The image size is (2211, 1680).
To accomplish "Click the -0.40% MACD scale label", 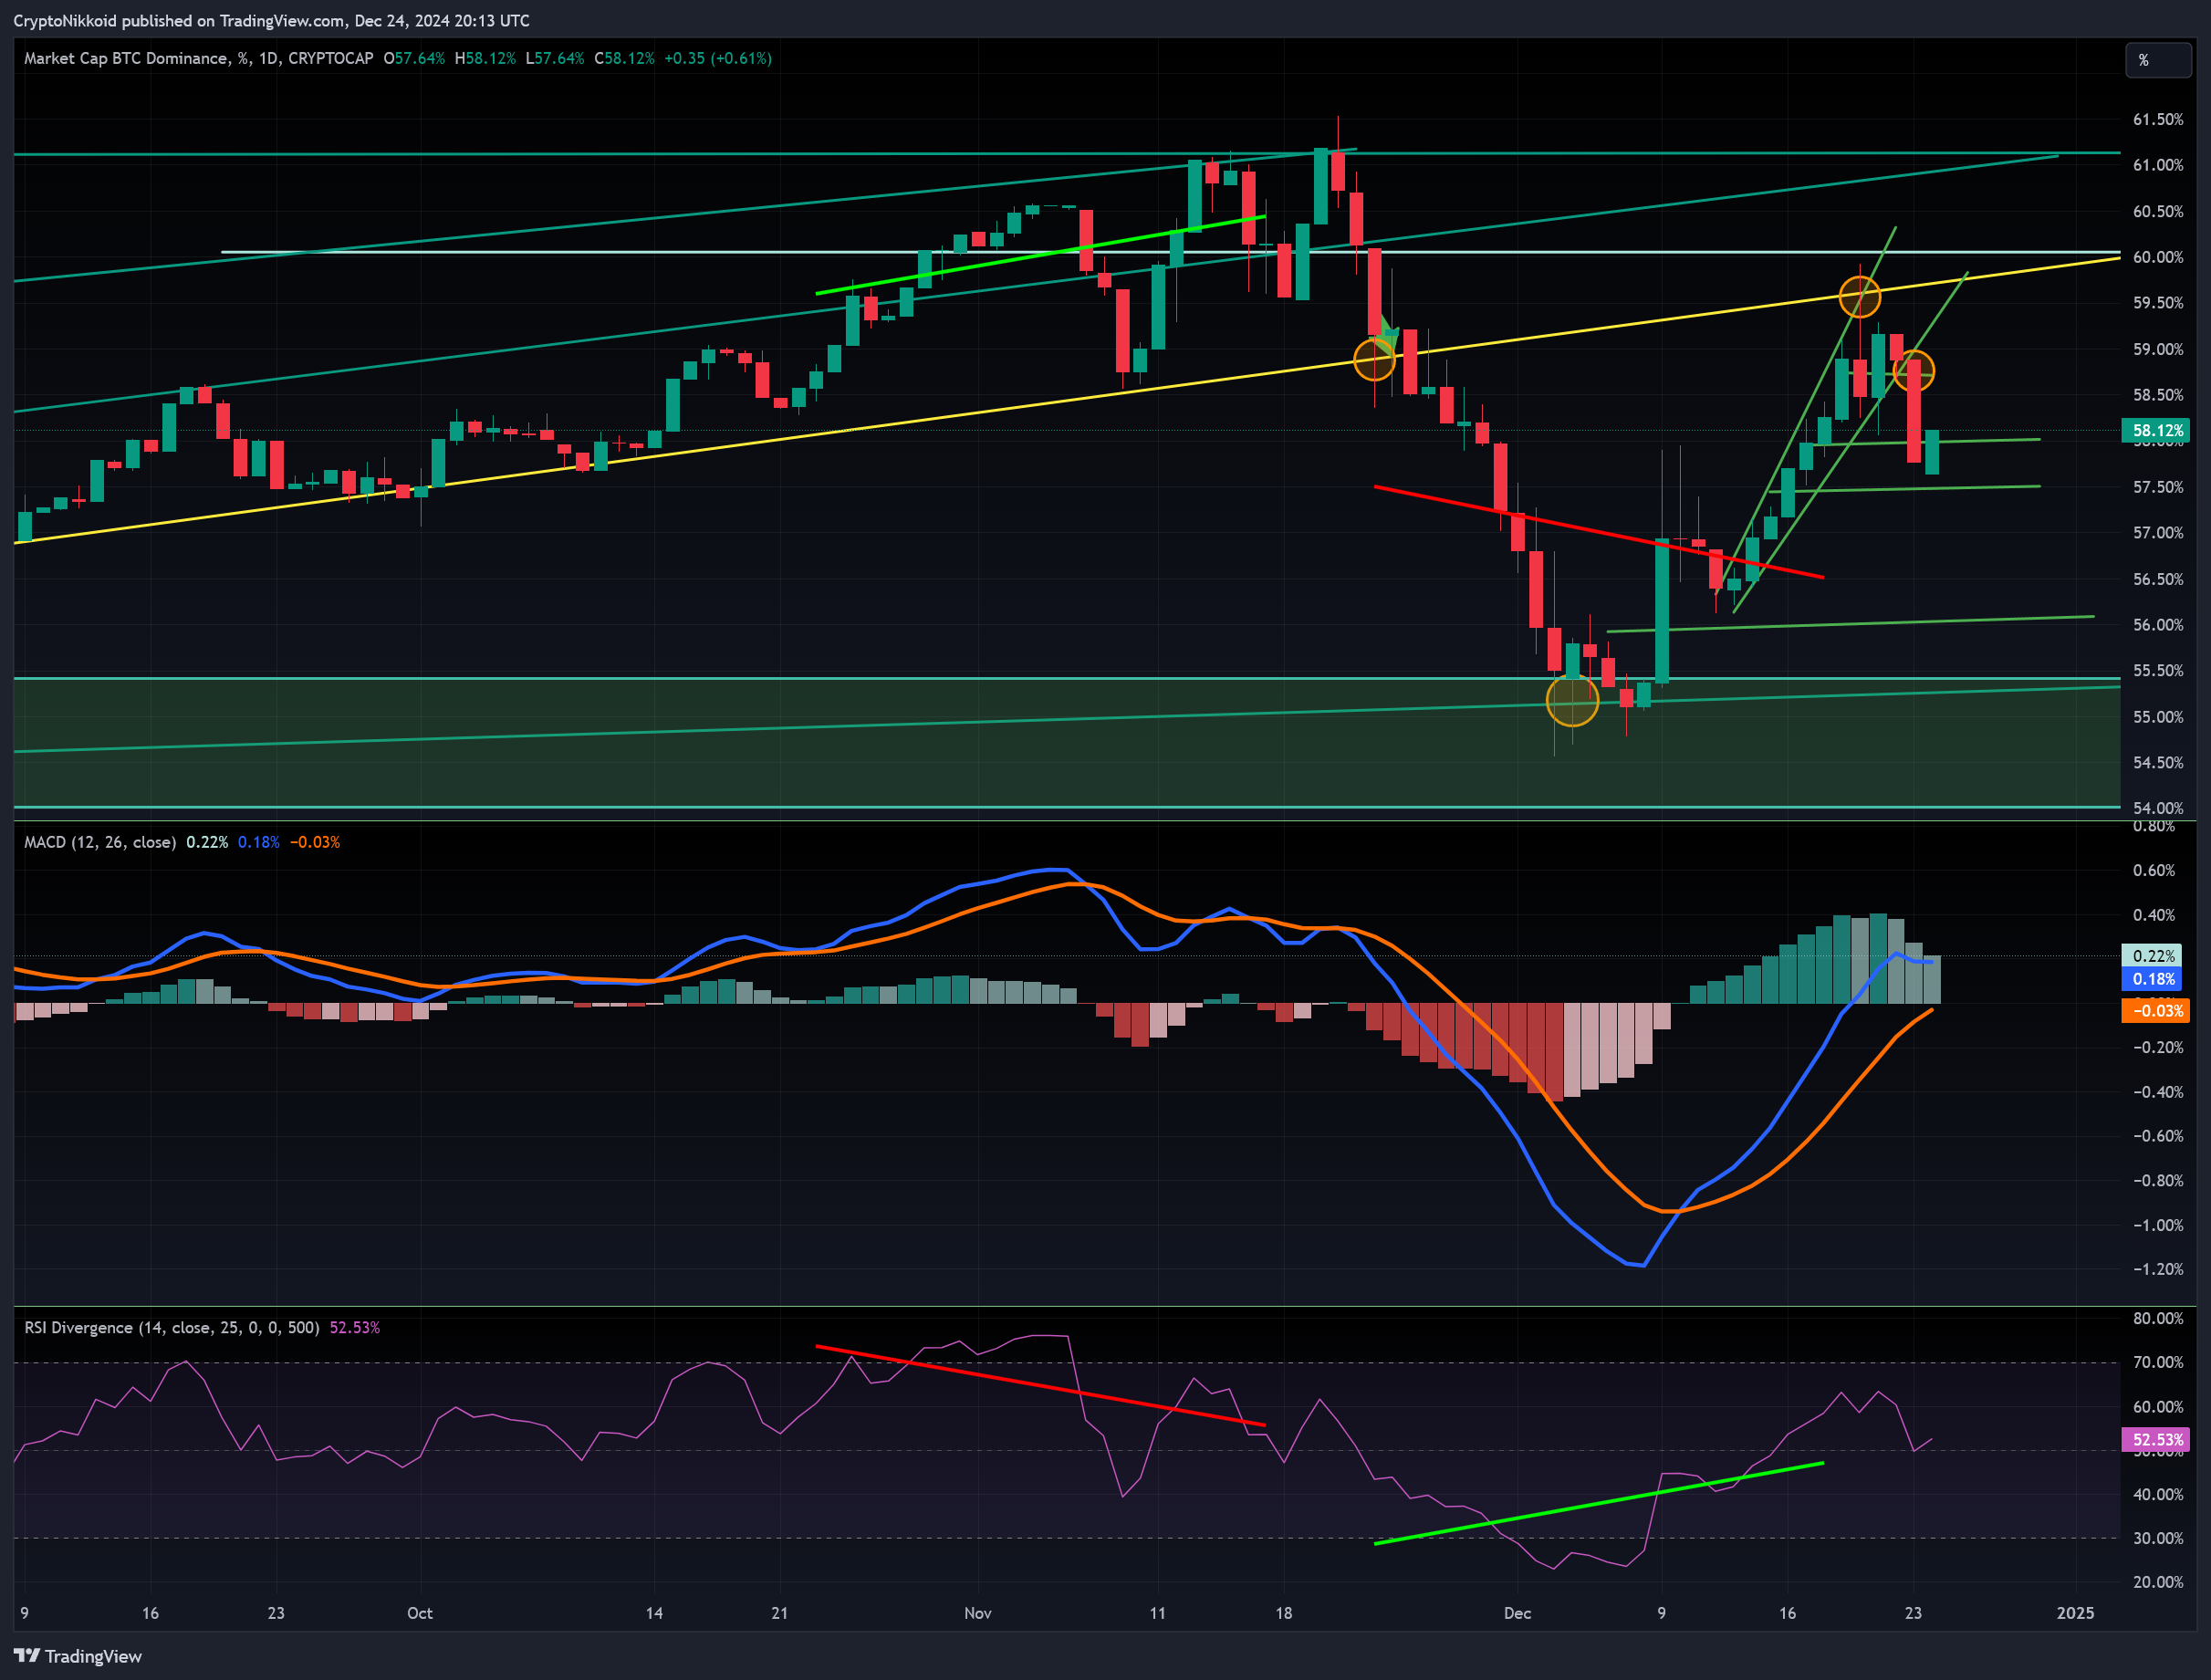I will click(2158, 1092).
